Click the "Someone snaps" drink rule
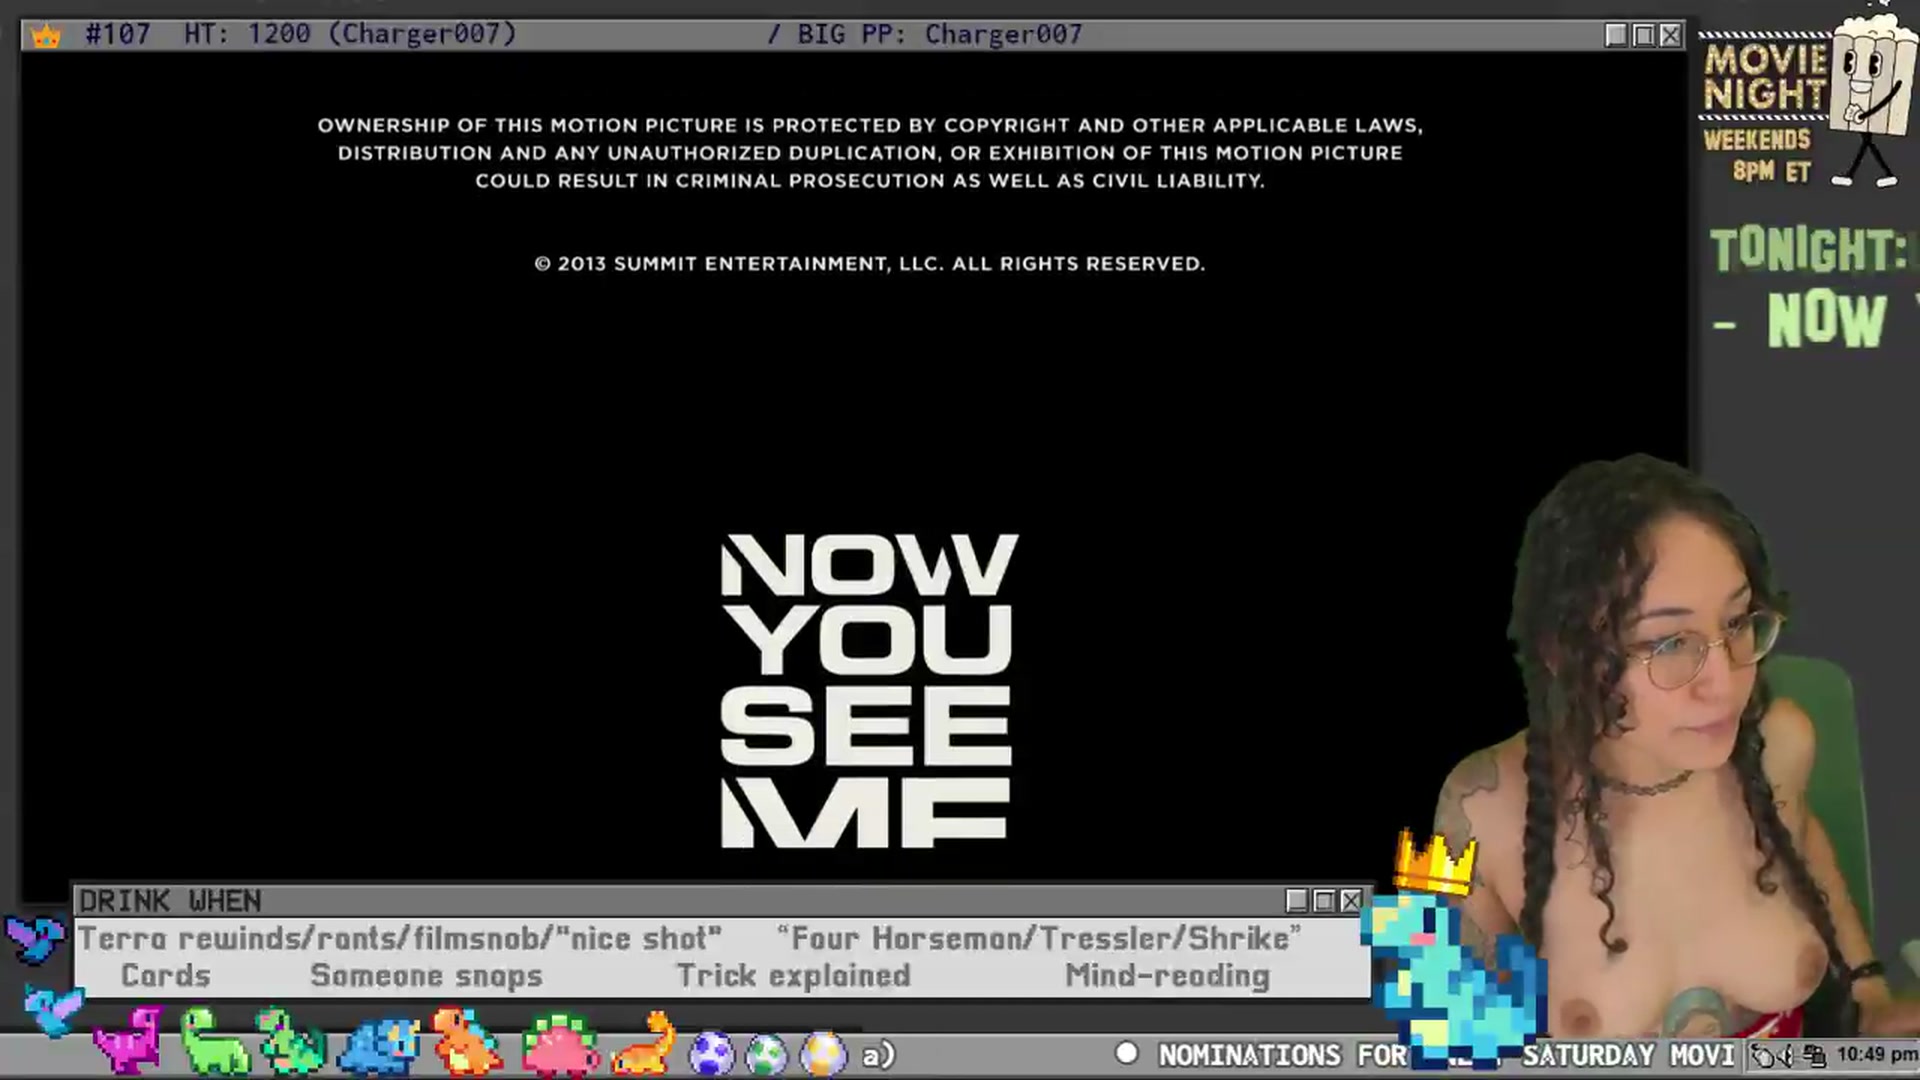The image size is (1920, 1080). [x=427, y=976]
